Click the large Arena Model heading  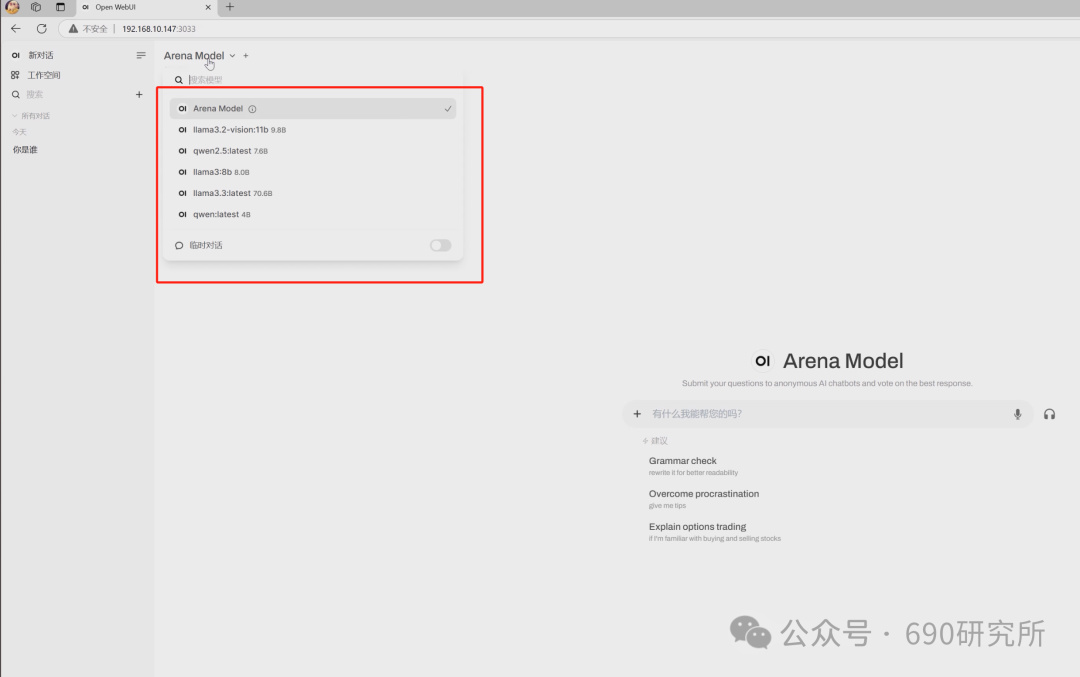pos(843,361)
